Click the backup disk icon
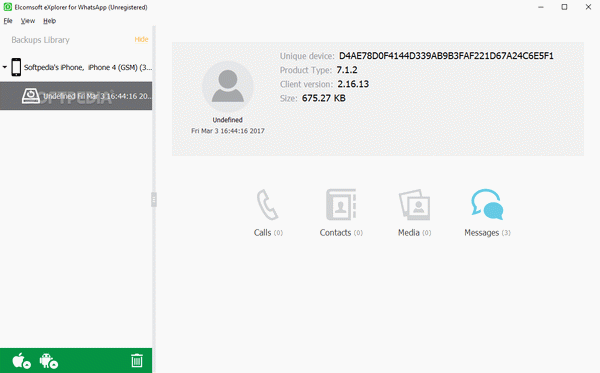This screenshot has height=373, width=600. pos(31,96)
